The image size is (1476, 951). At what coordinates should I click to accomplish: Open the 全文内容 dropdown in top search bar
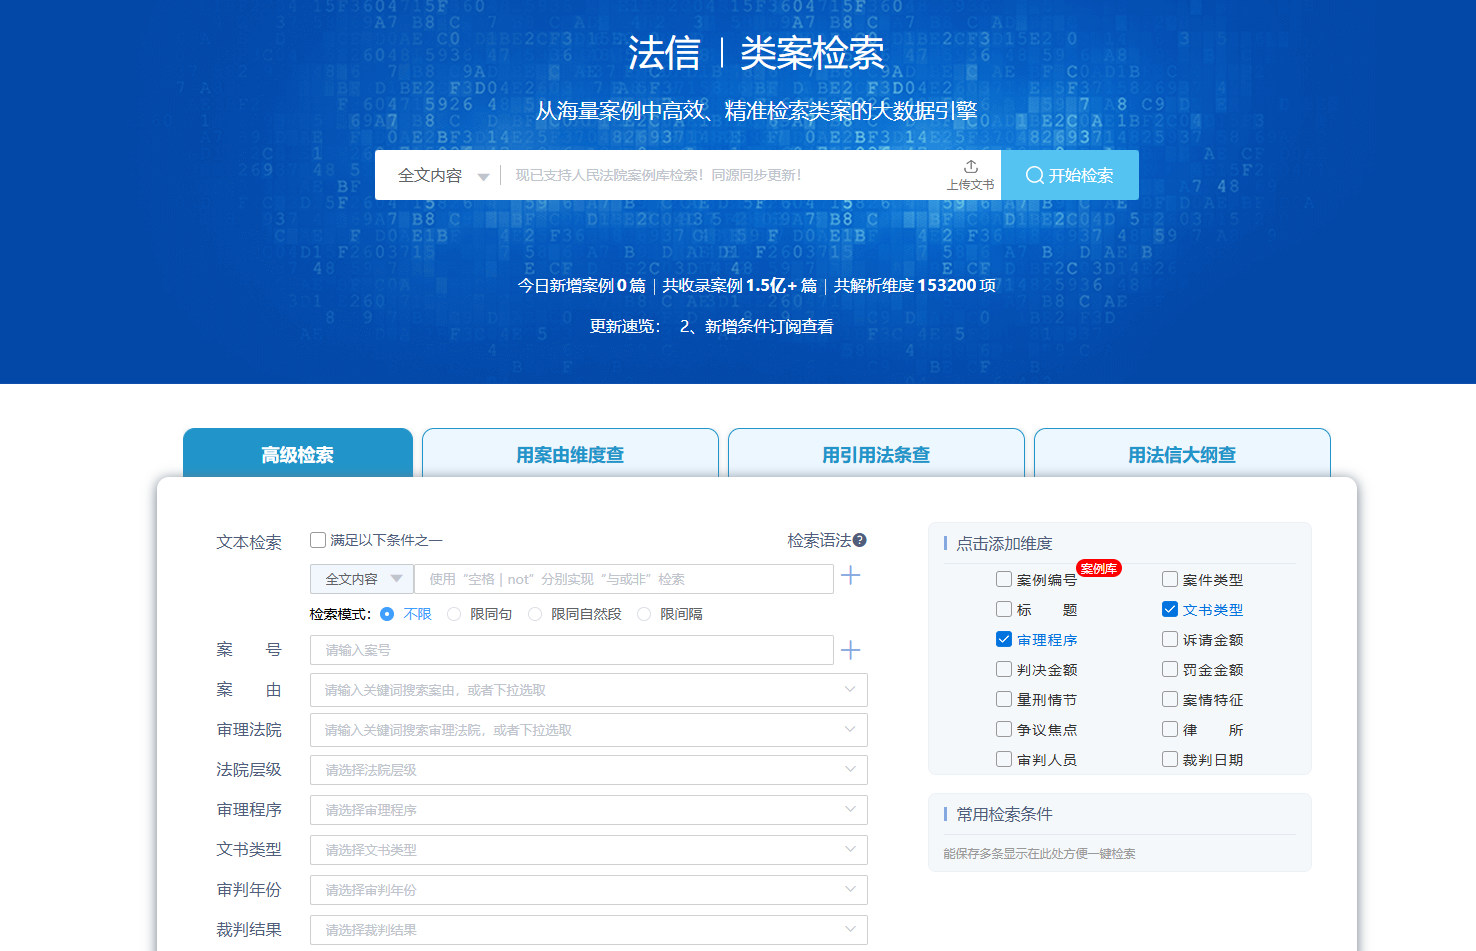[x=443, y=175]
